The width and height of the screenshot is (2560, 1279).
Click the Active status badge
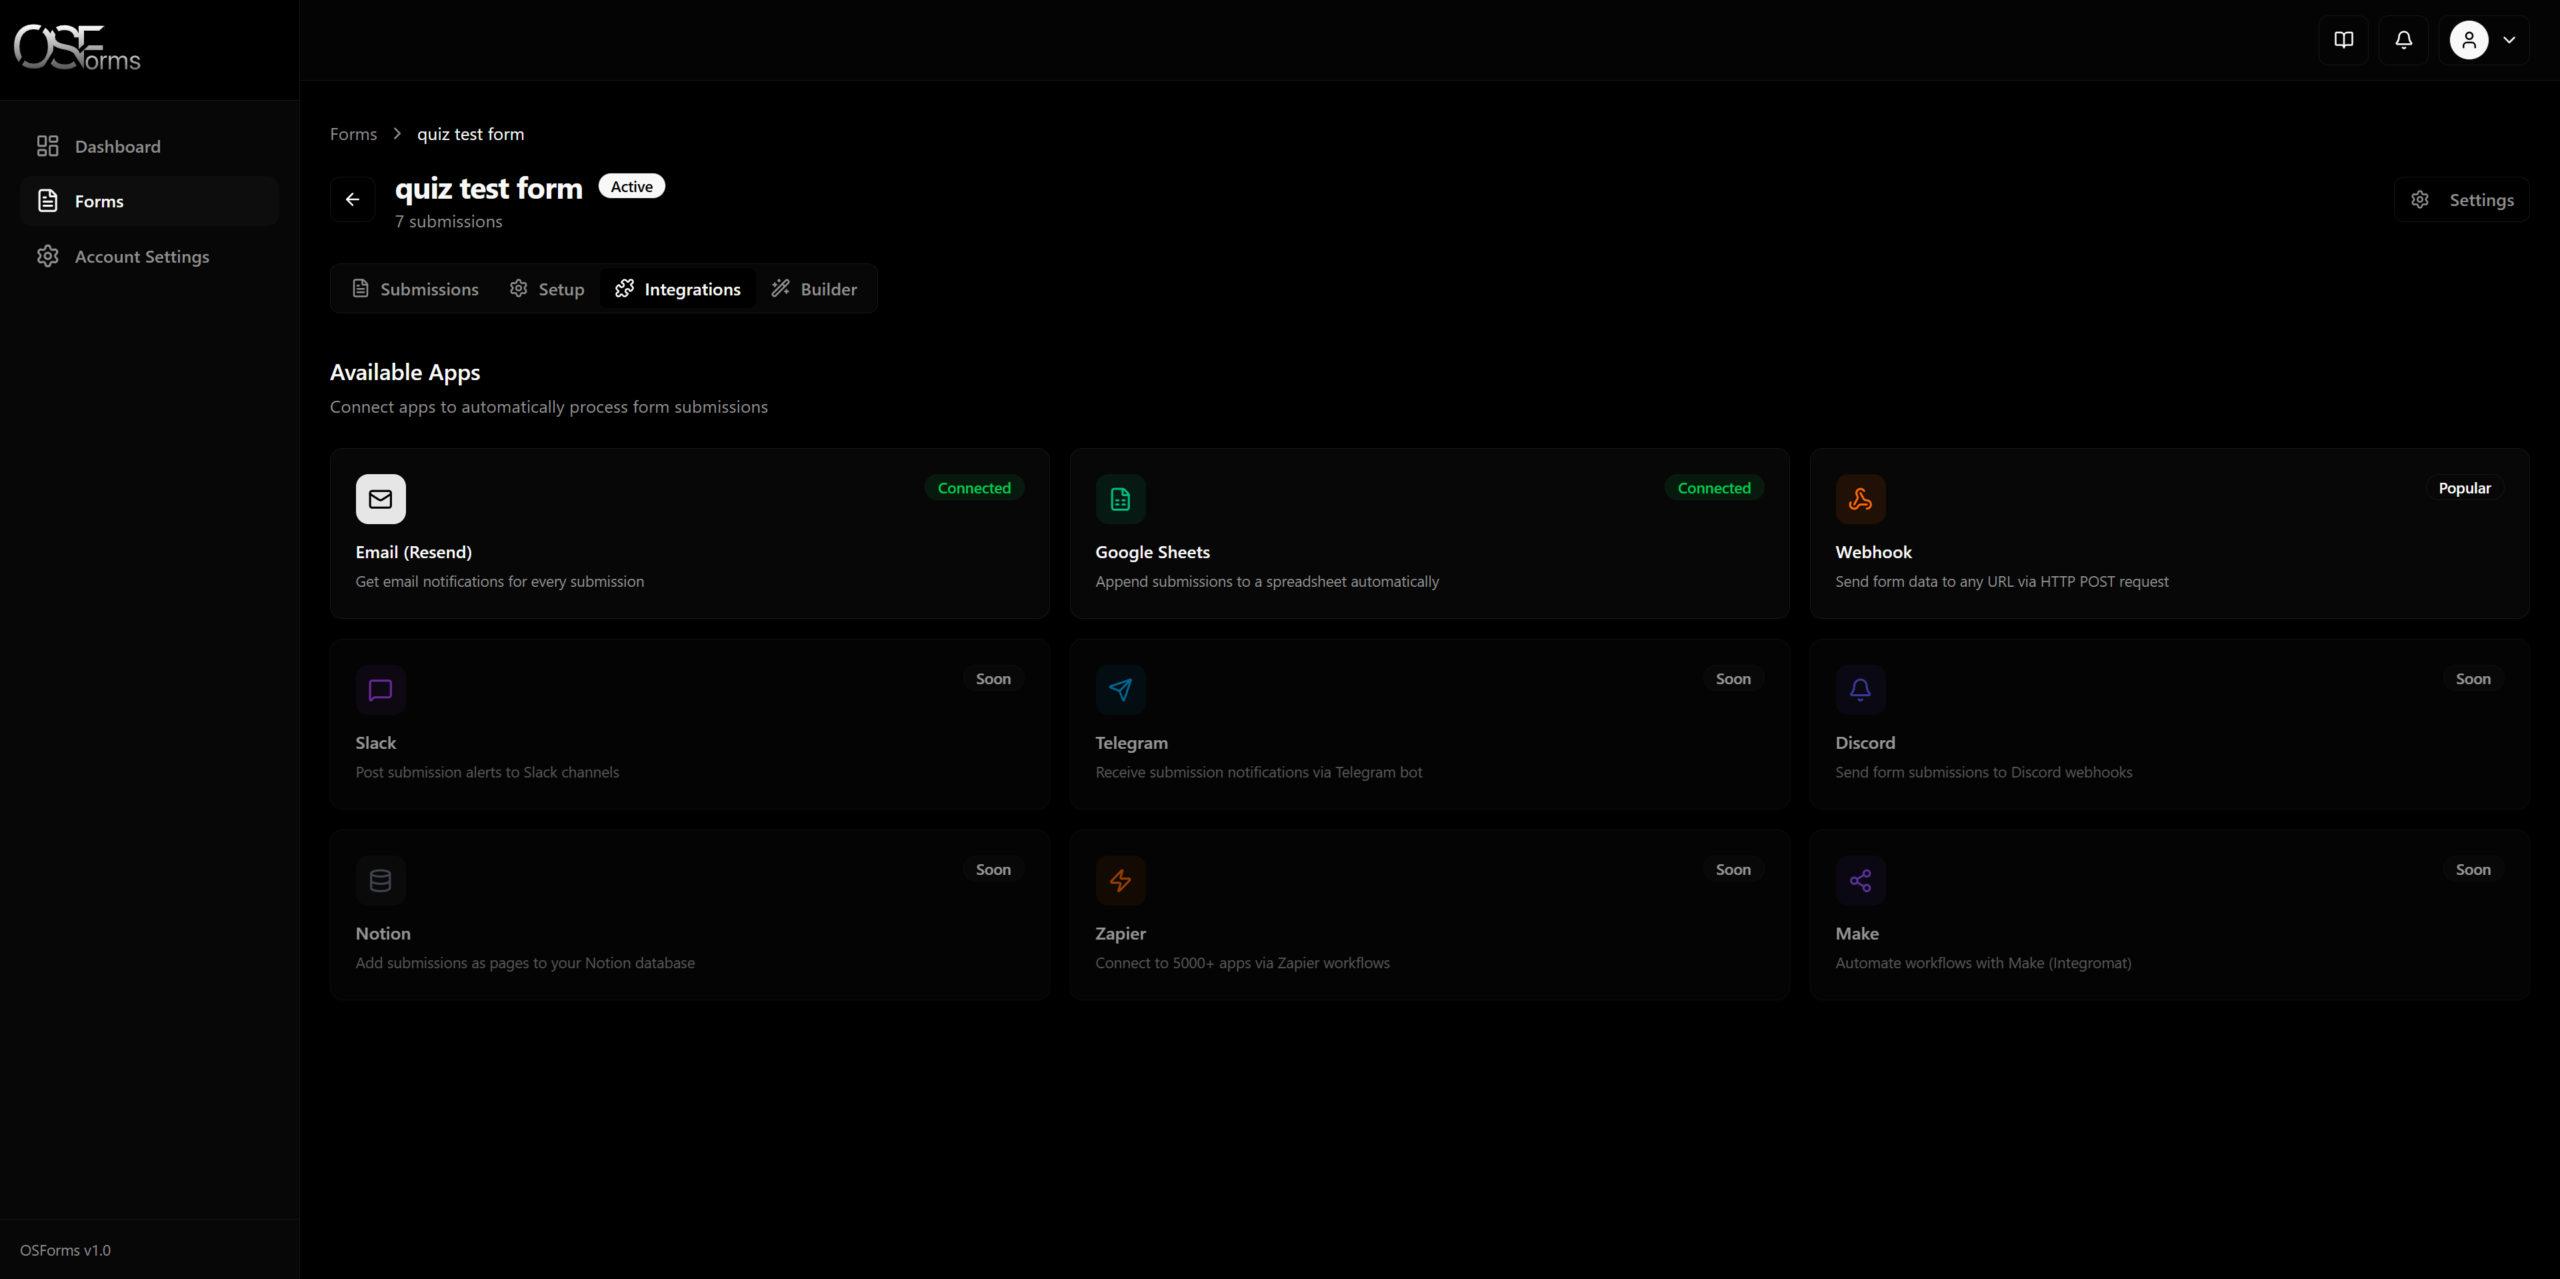pyautogui.click(x=631, y=186)
